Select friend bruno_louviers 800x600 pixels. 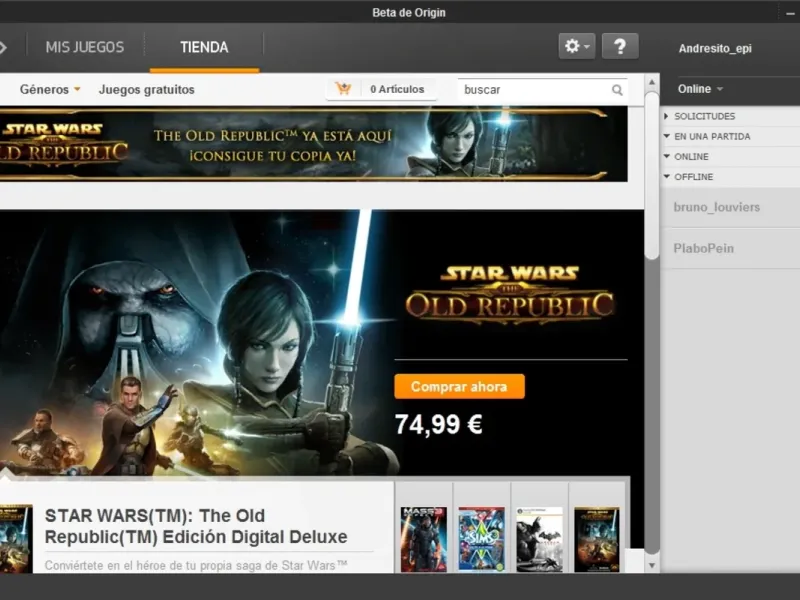pyautogui.click(x=730, y=207)
